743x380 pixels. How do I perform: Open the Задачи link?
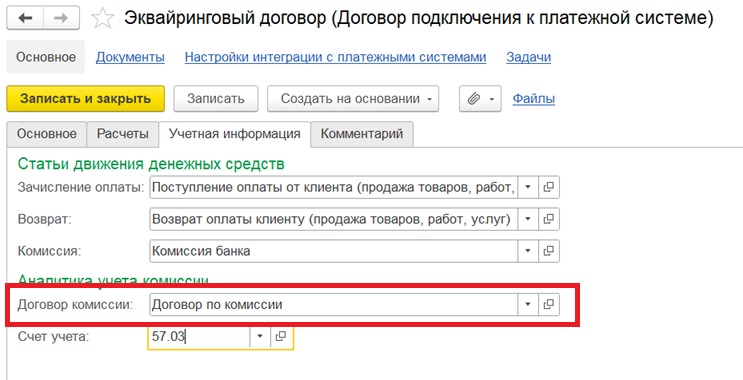pyautogui.click(x=528, y=57)
